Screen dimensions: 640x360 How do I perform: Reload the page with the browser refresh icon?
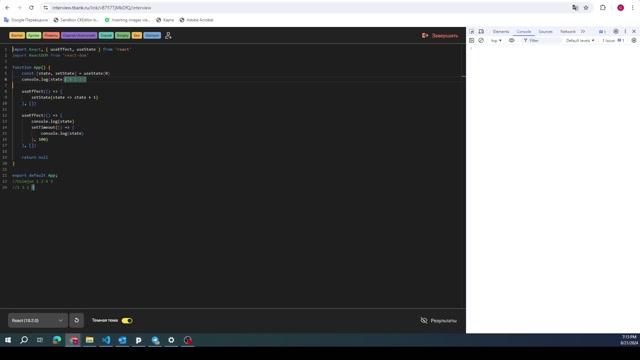pos(31,8)
